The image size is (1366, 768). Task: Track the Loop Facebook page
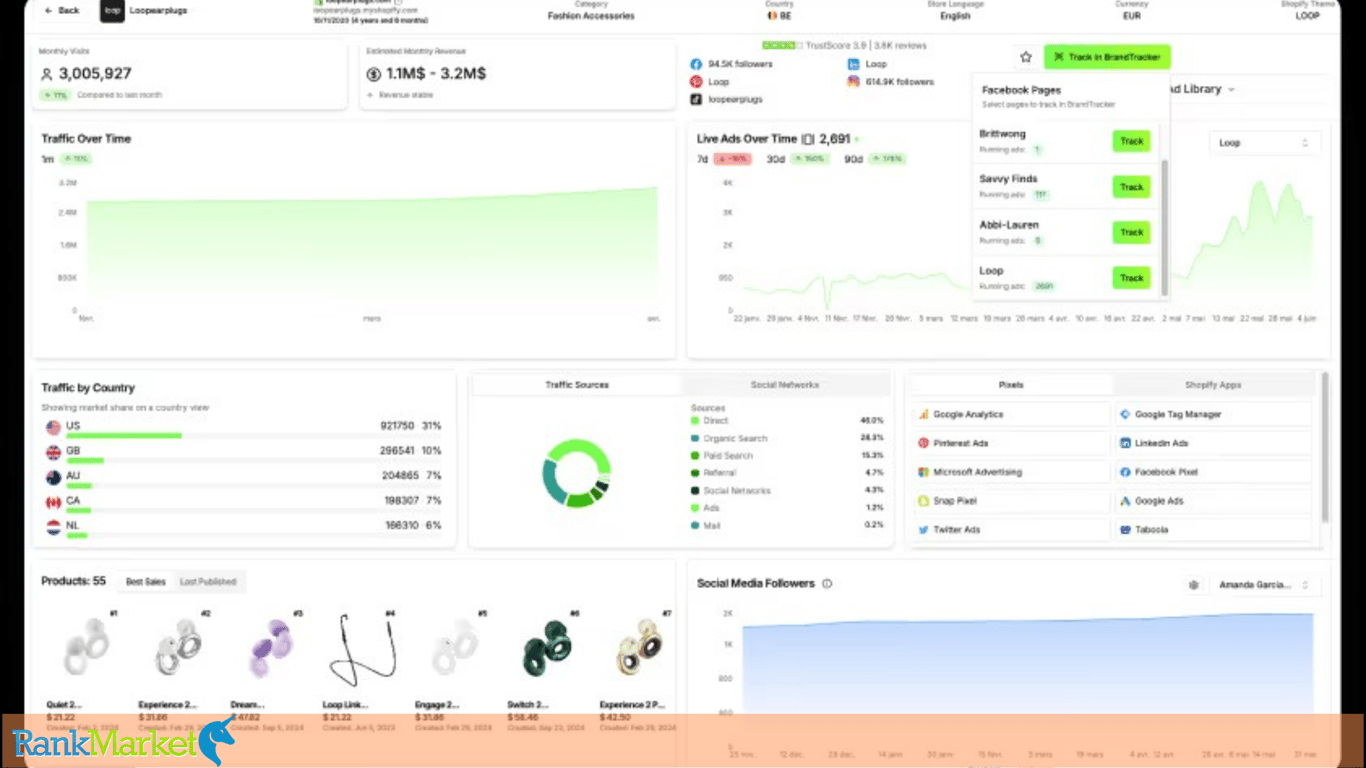1131,278
